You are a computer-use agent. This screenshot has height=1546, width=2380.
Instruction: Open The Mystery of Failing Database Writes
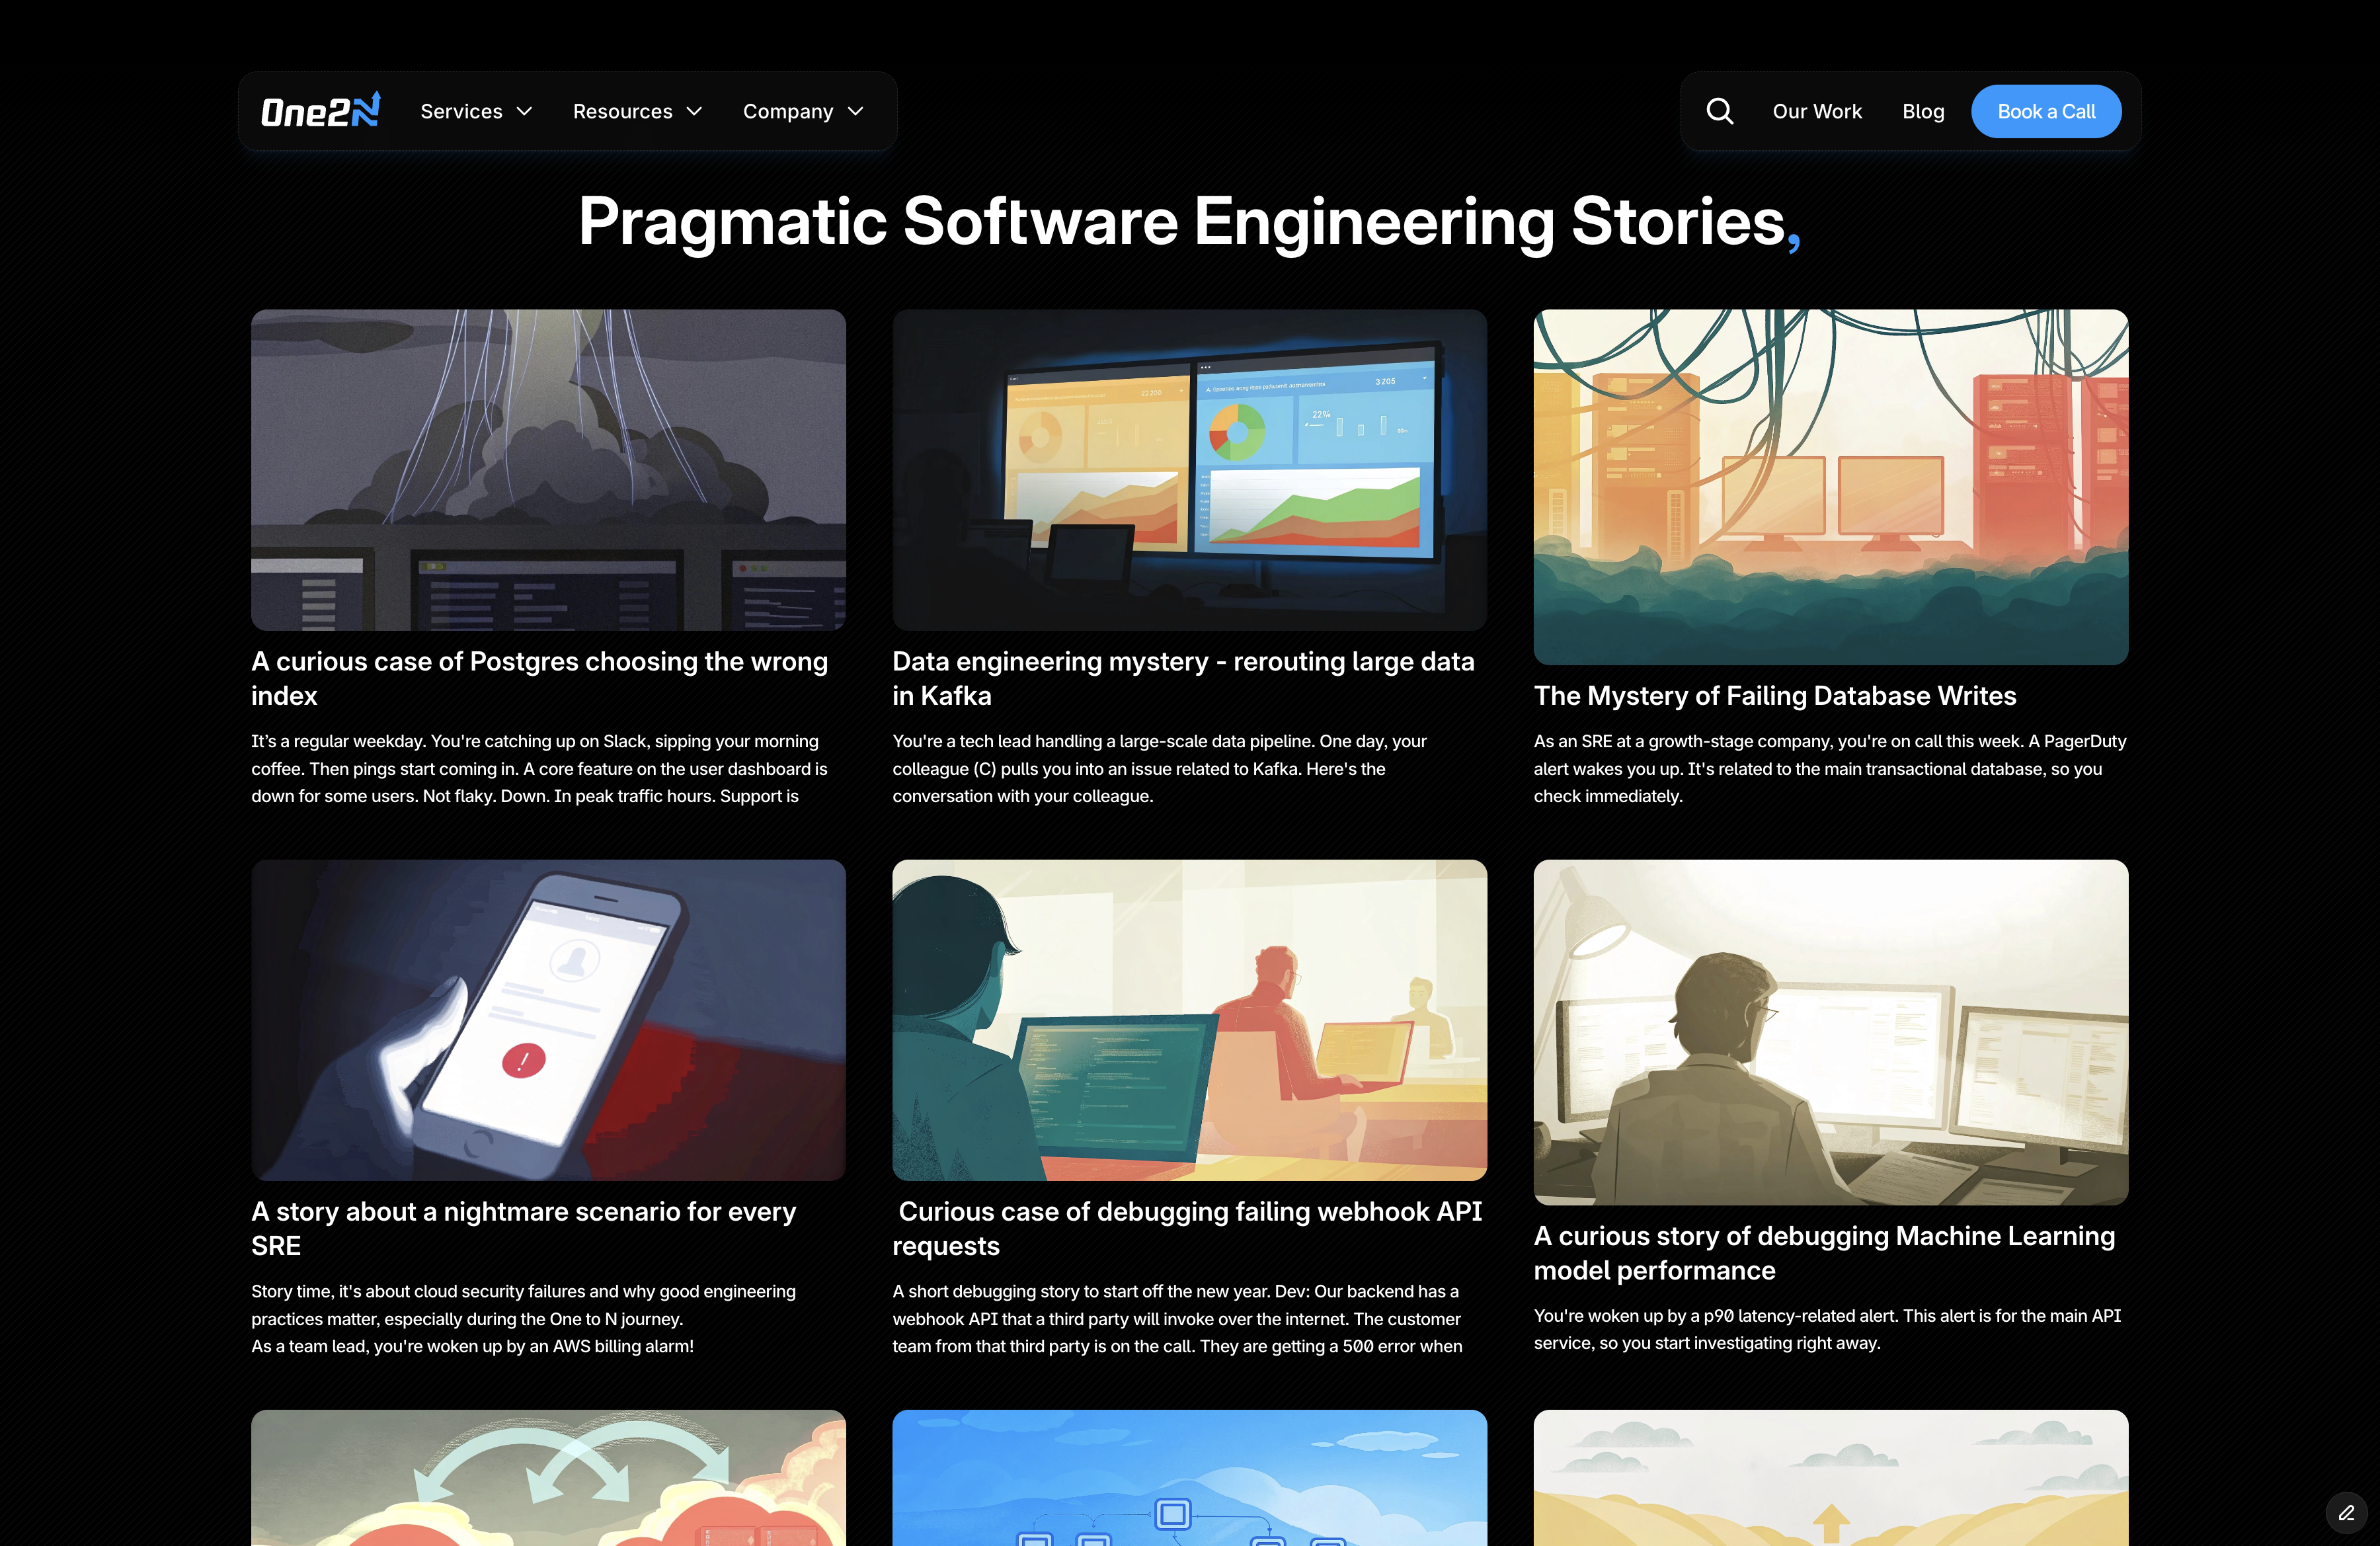(1775, 695)
